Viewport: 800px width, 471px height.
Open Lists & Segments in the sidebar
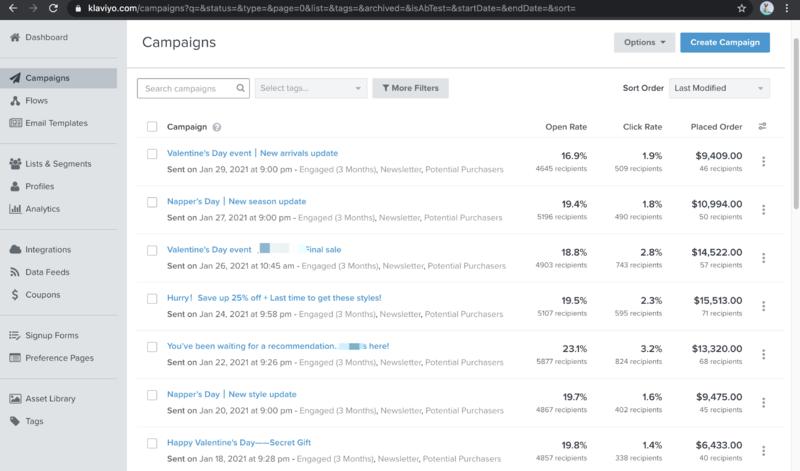click(x=58, y=164)
